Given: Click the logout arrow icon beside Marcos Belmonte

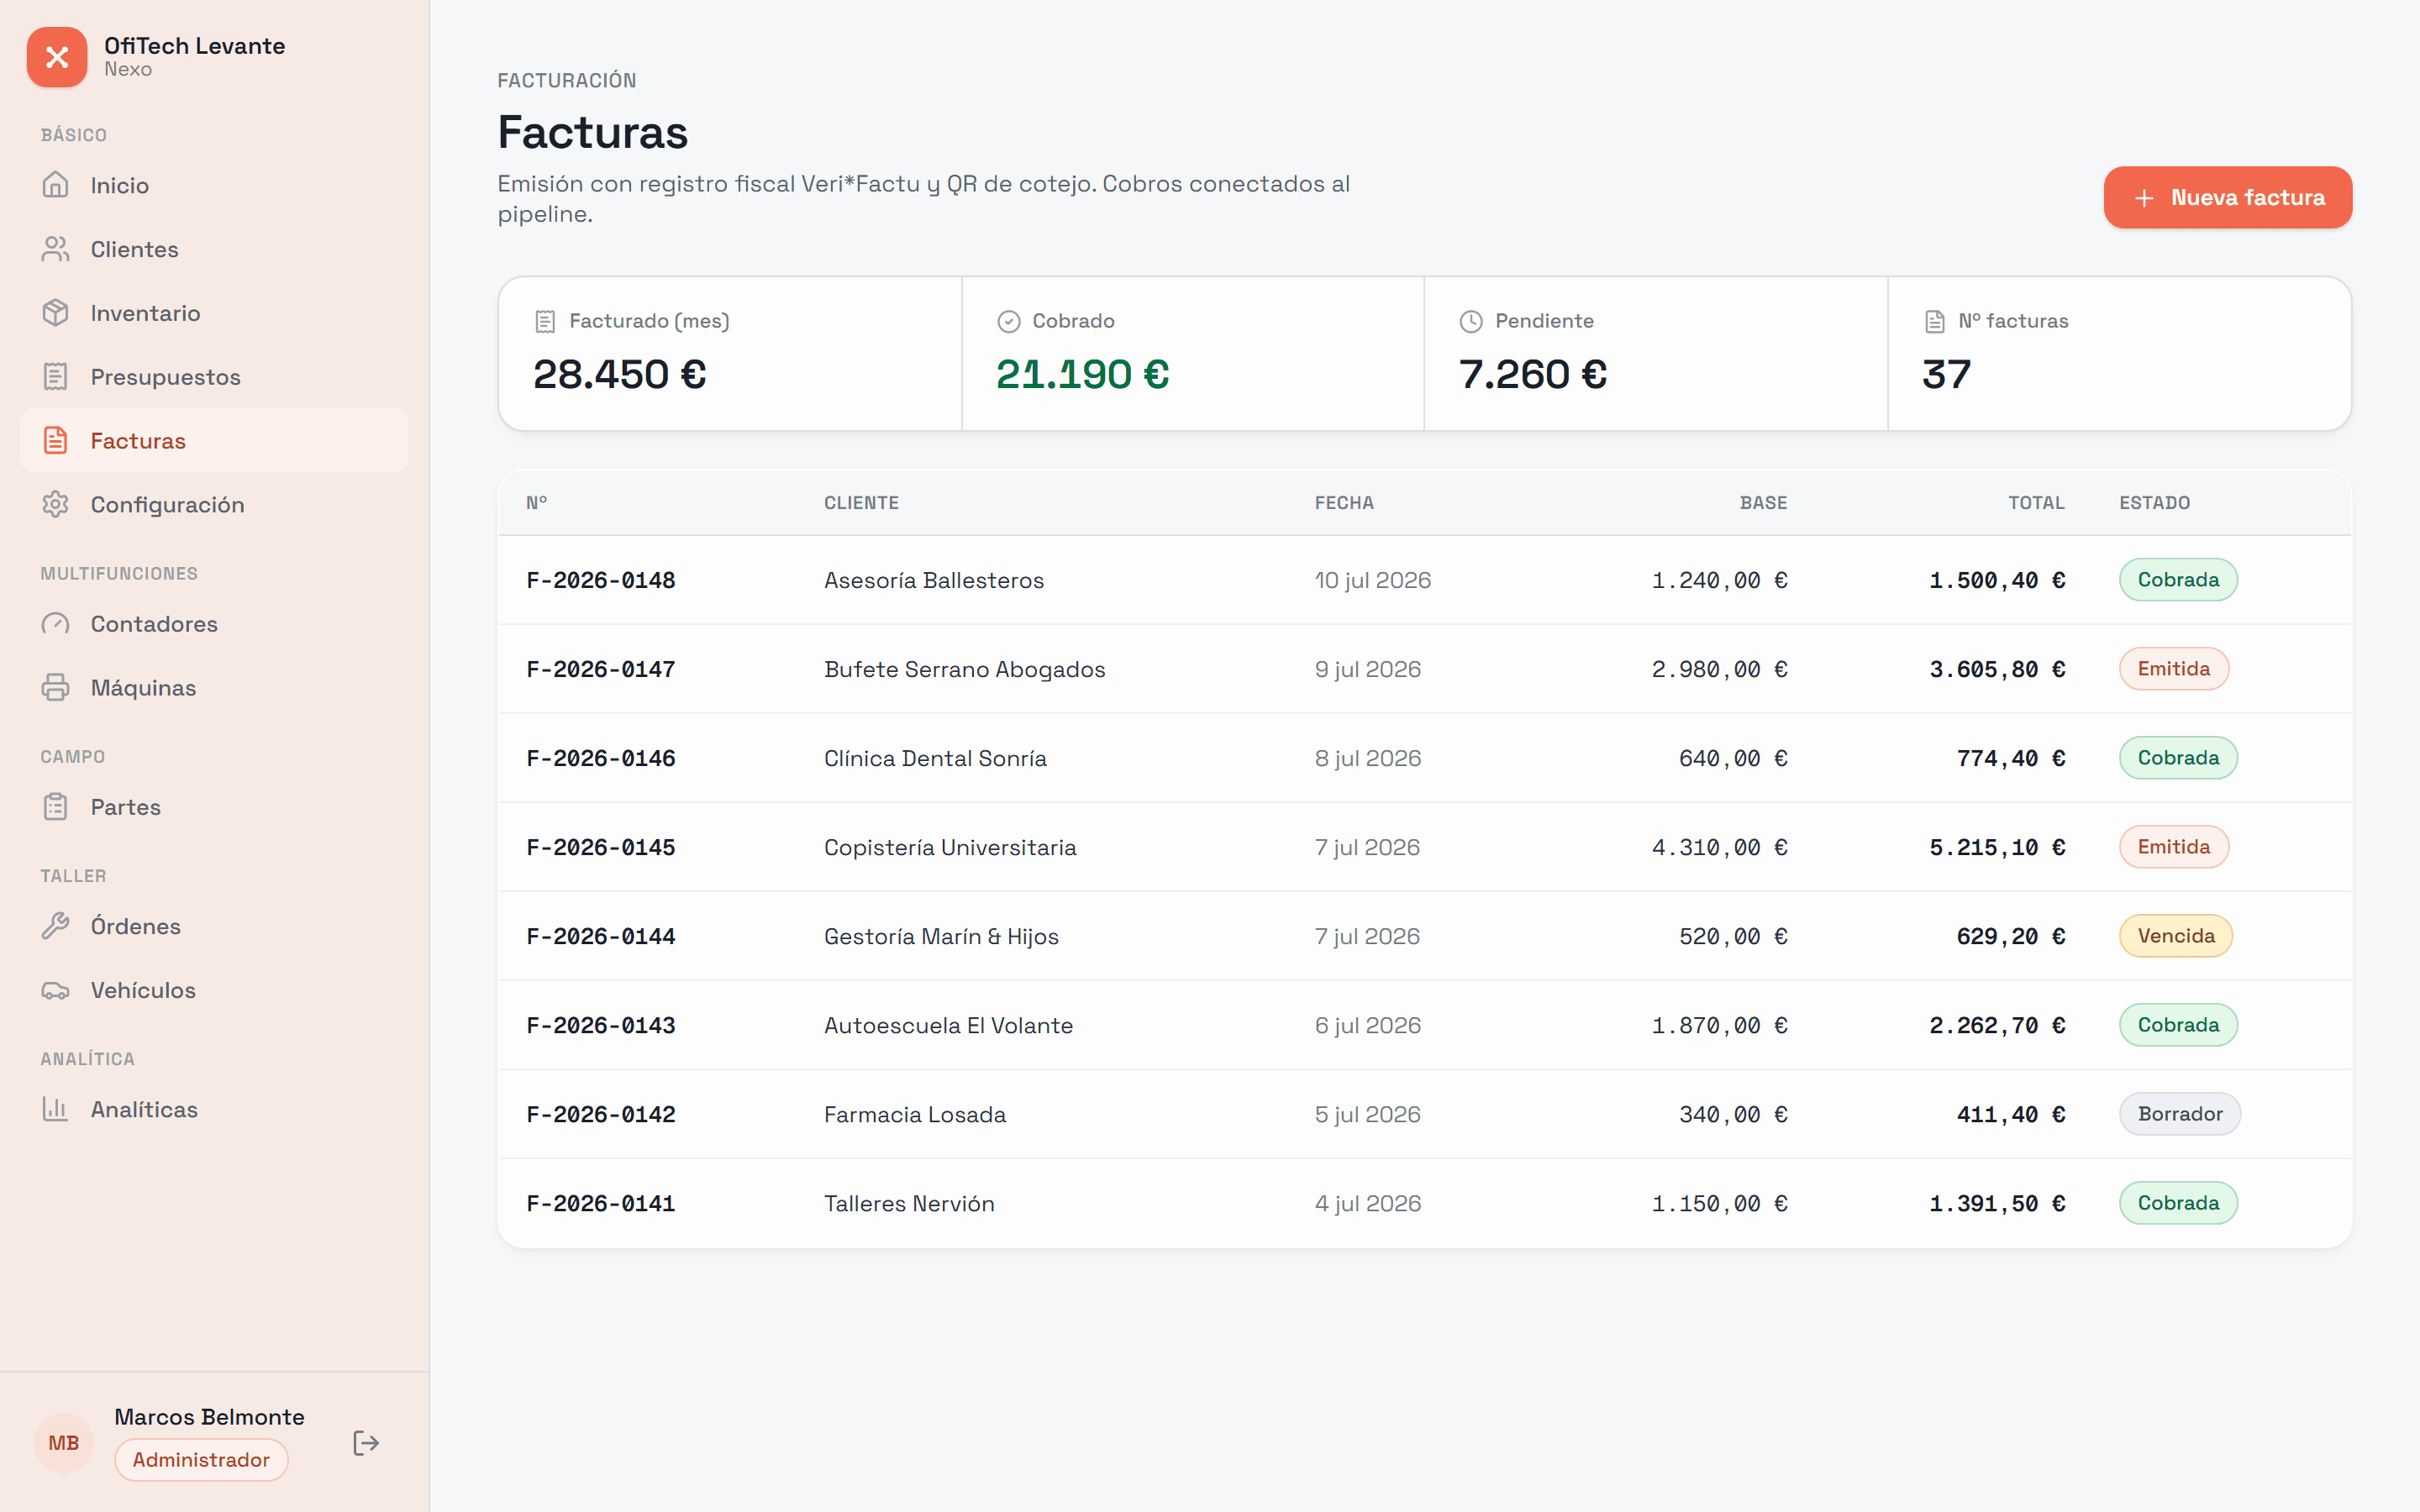Looking at the screenshot, I should [366, 1442].
